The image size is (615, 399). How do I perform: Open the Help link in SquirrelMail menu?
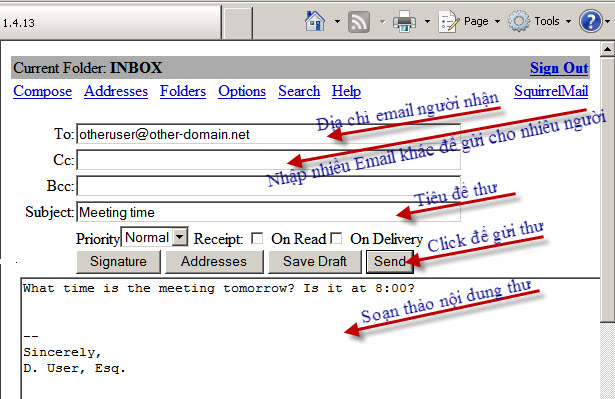tap(346, 91)
